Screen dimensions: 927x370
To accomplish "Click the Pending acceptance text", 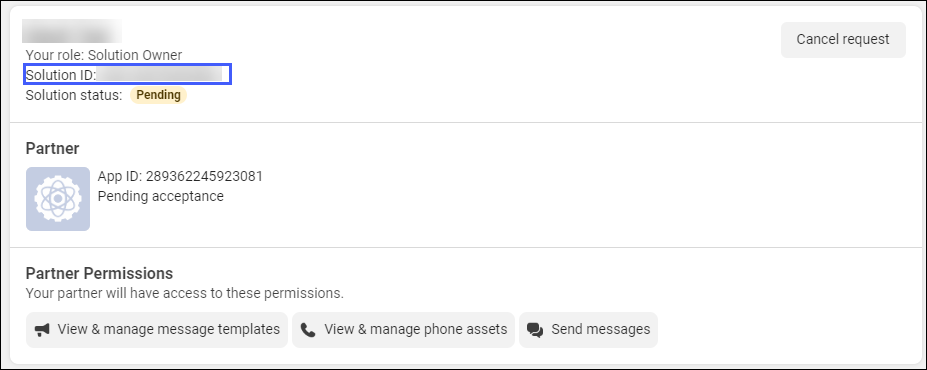I will click(161, 196).
